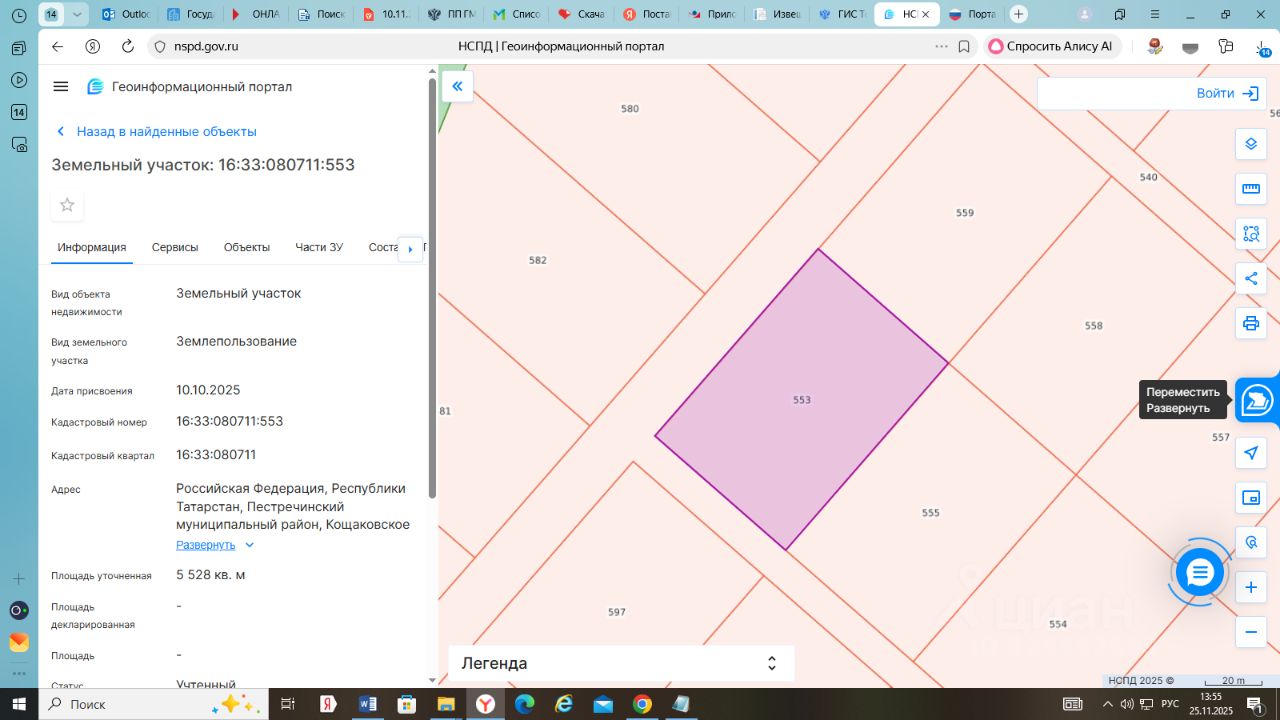The width and height of the screenshot is (1280, 720).
Task: Select parcel 559 on the map
Action: point(964,213)
